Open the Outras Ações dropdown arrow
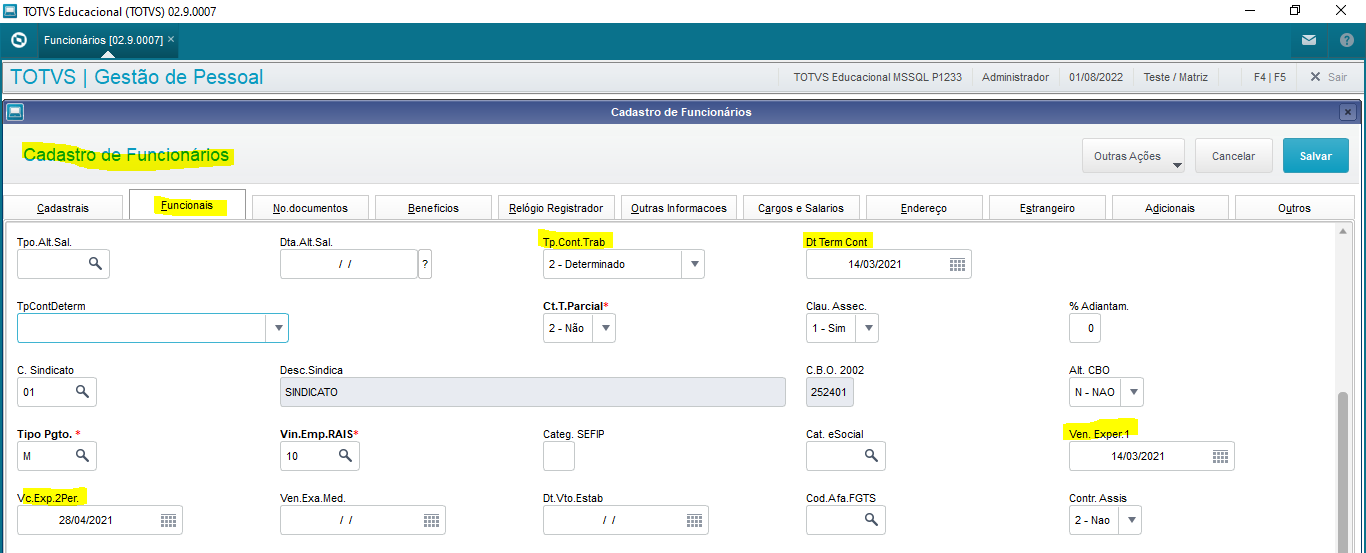This screenshot has width=1366, height=553. tap(1177, 166)
